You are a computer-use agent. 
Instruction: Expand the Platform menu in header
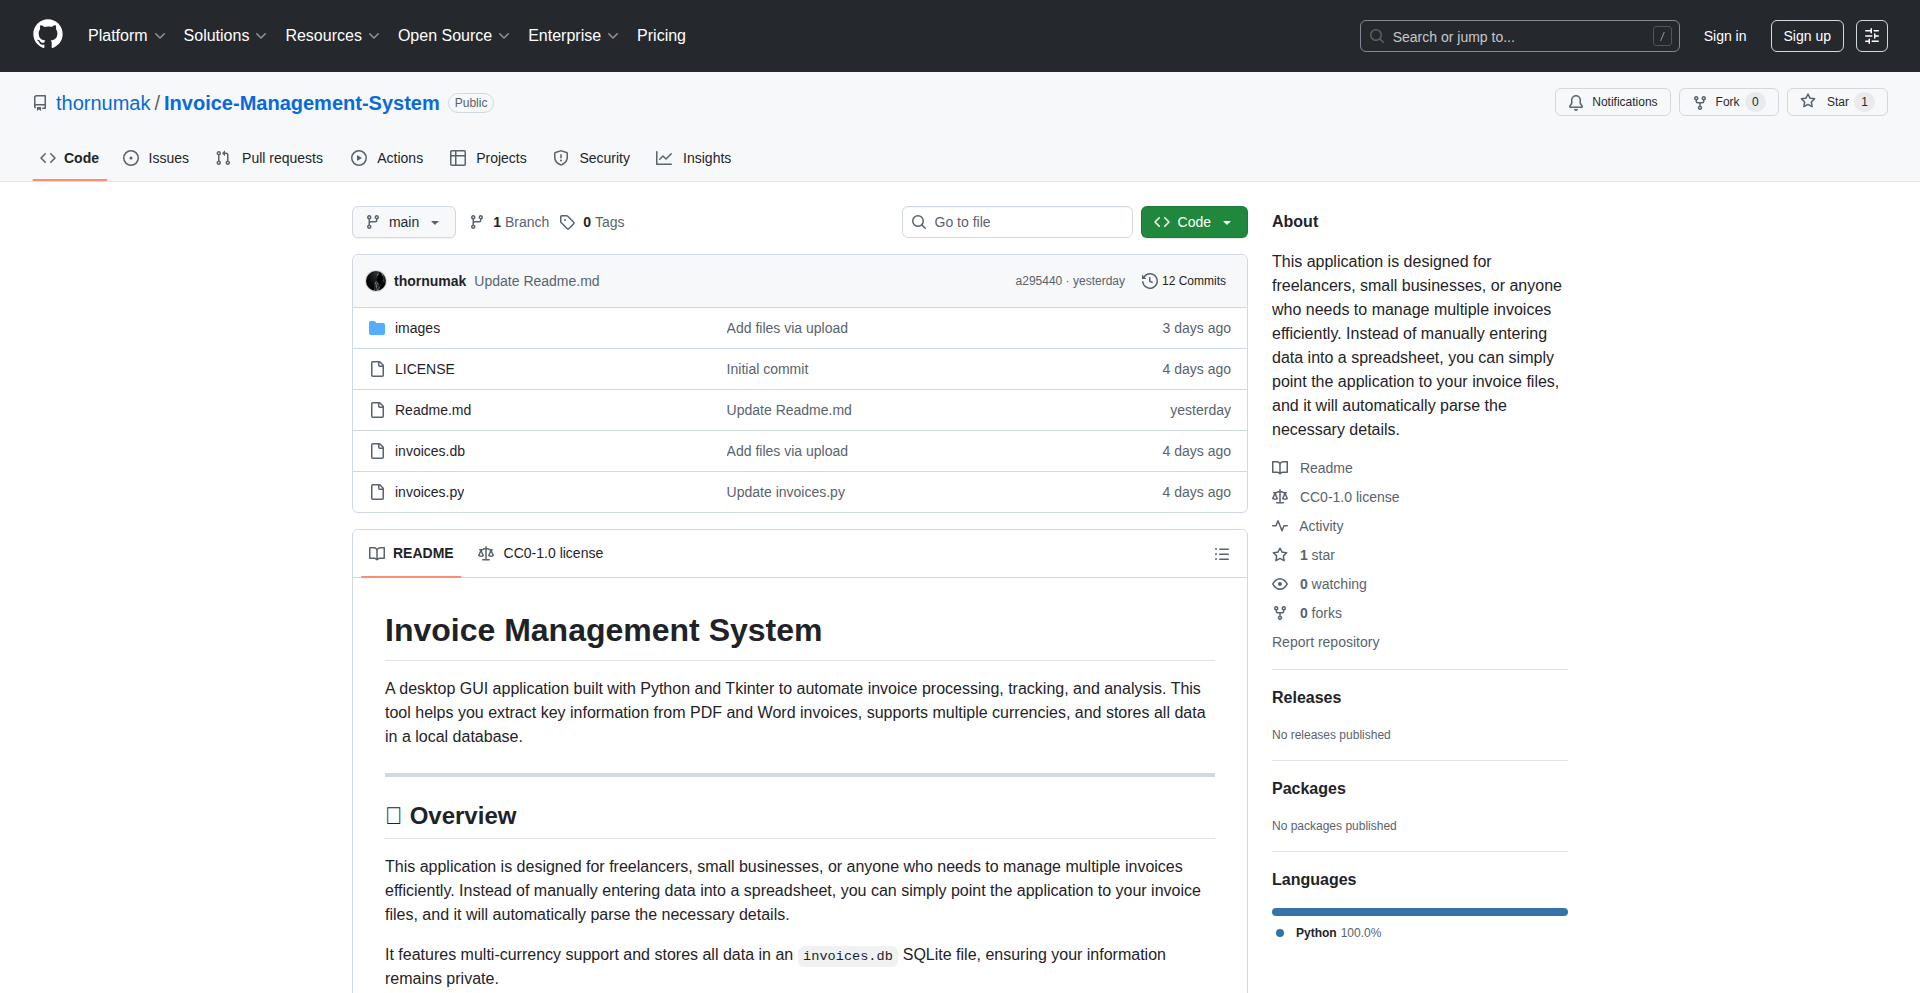pos(126,36)
